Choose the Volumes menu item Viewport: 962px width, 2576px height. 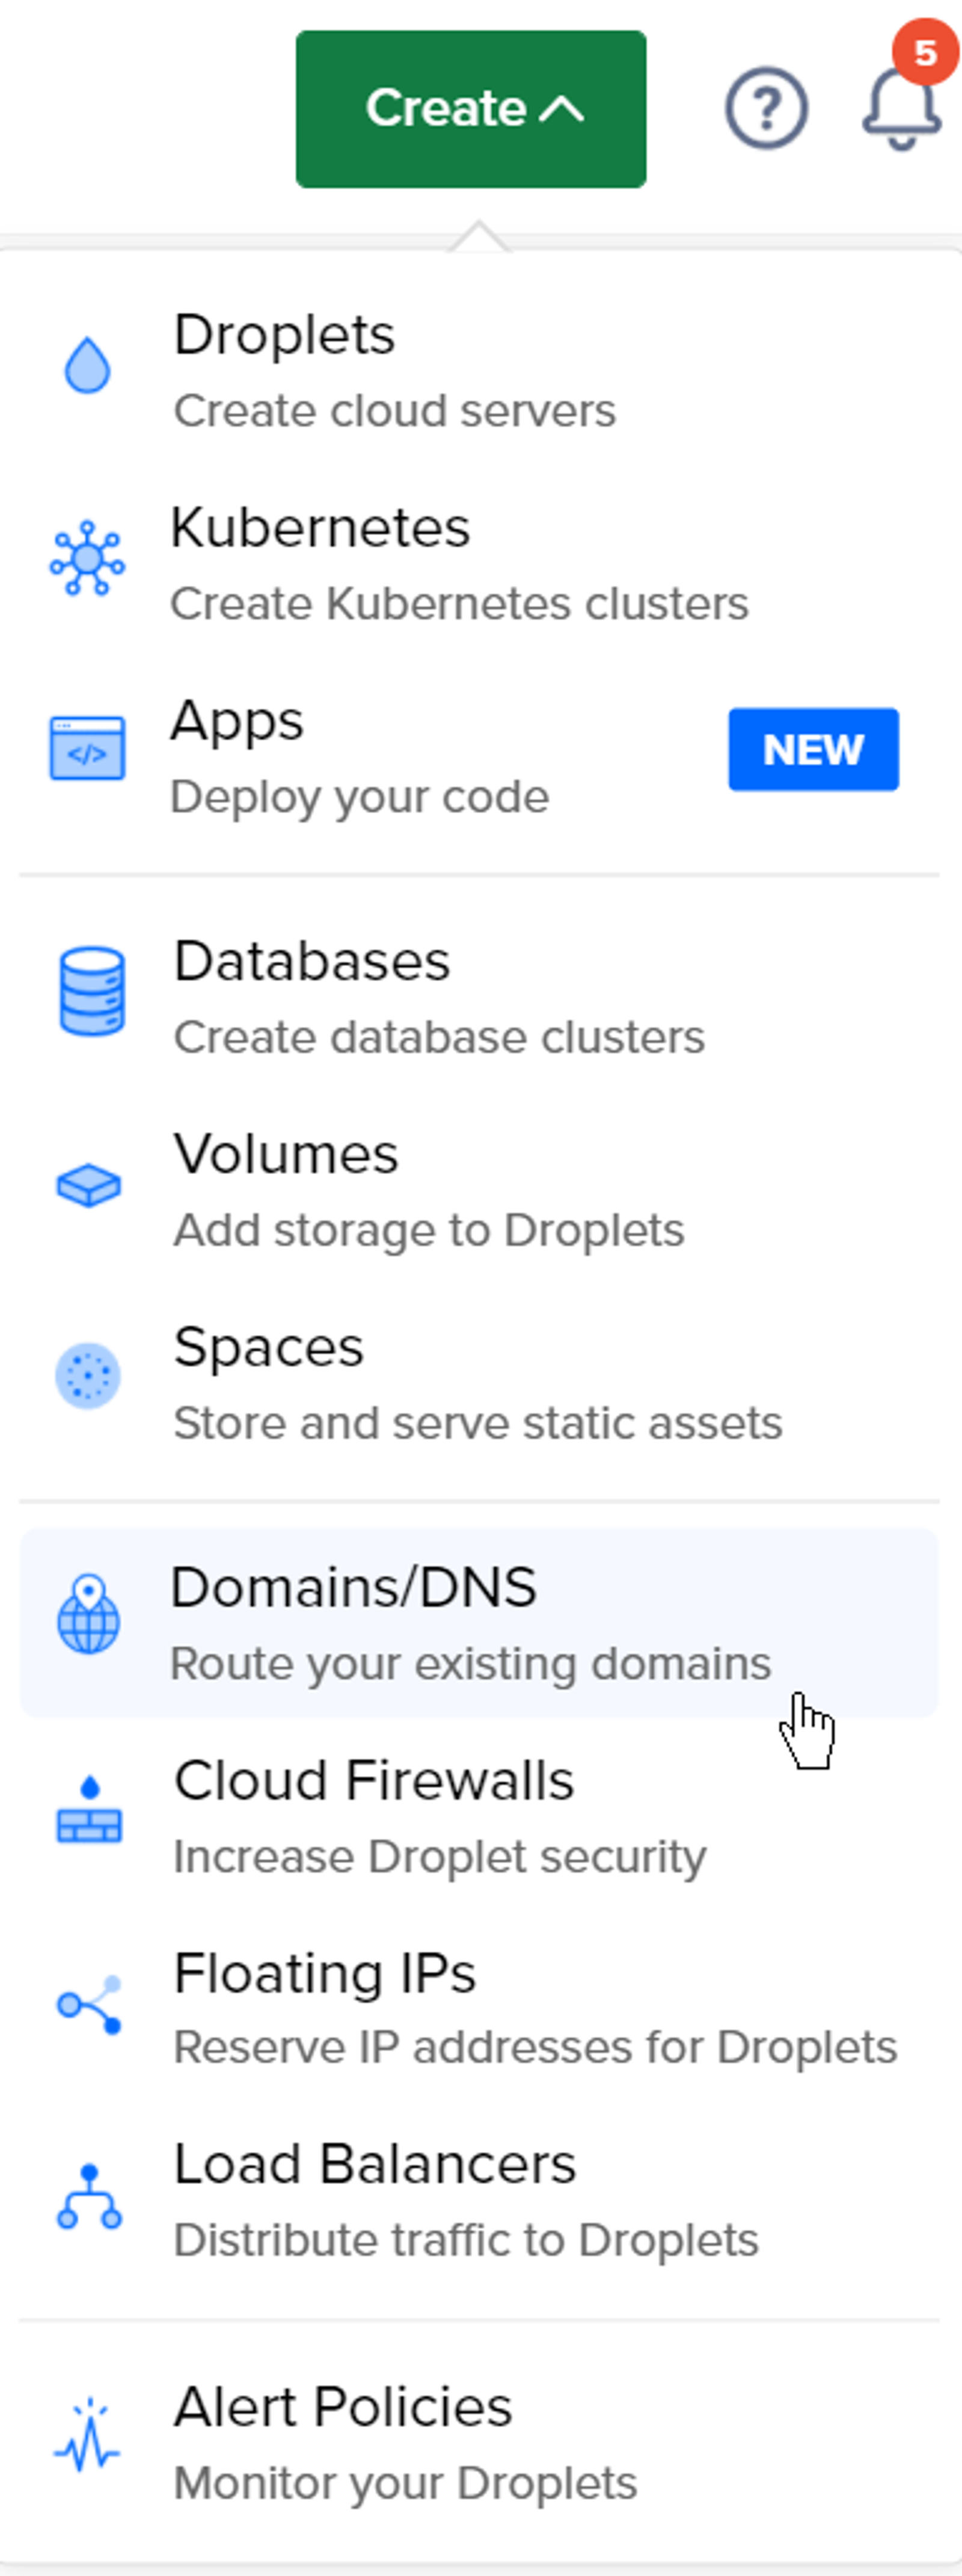(479, 1190)
